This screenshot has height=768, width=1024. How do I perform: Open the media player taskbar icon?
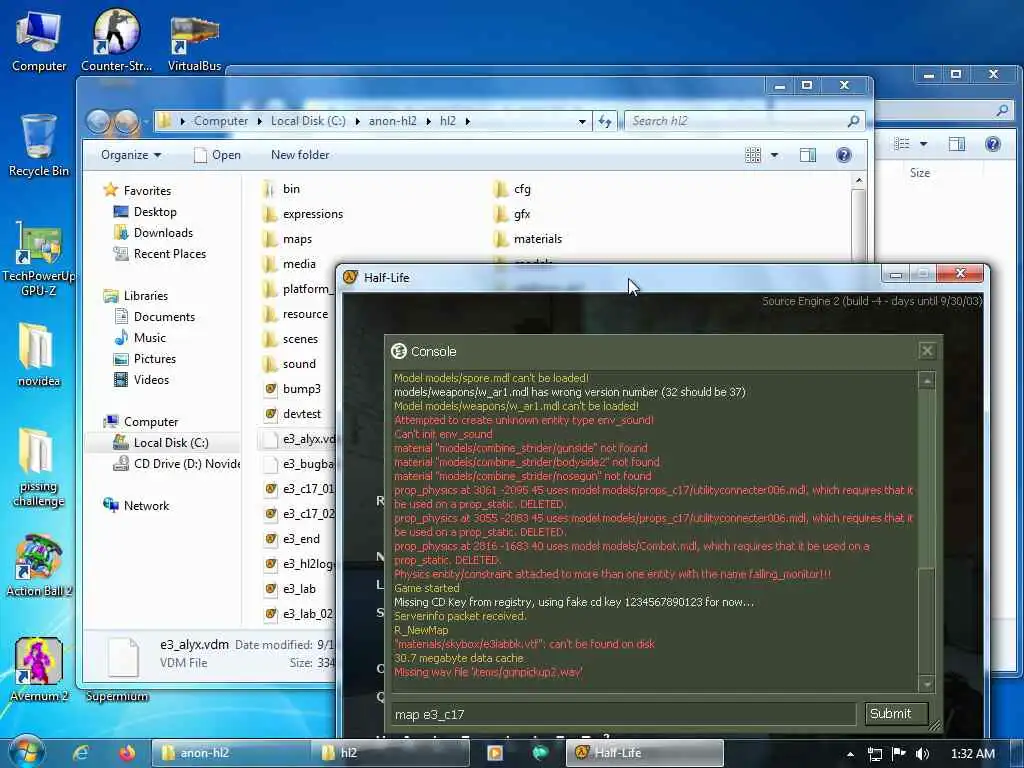pos(494,753)
